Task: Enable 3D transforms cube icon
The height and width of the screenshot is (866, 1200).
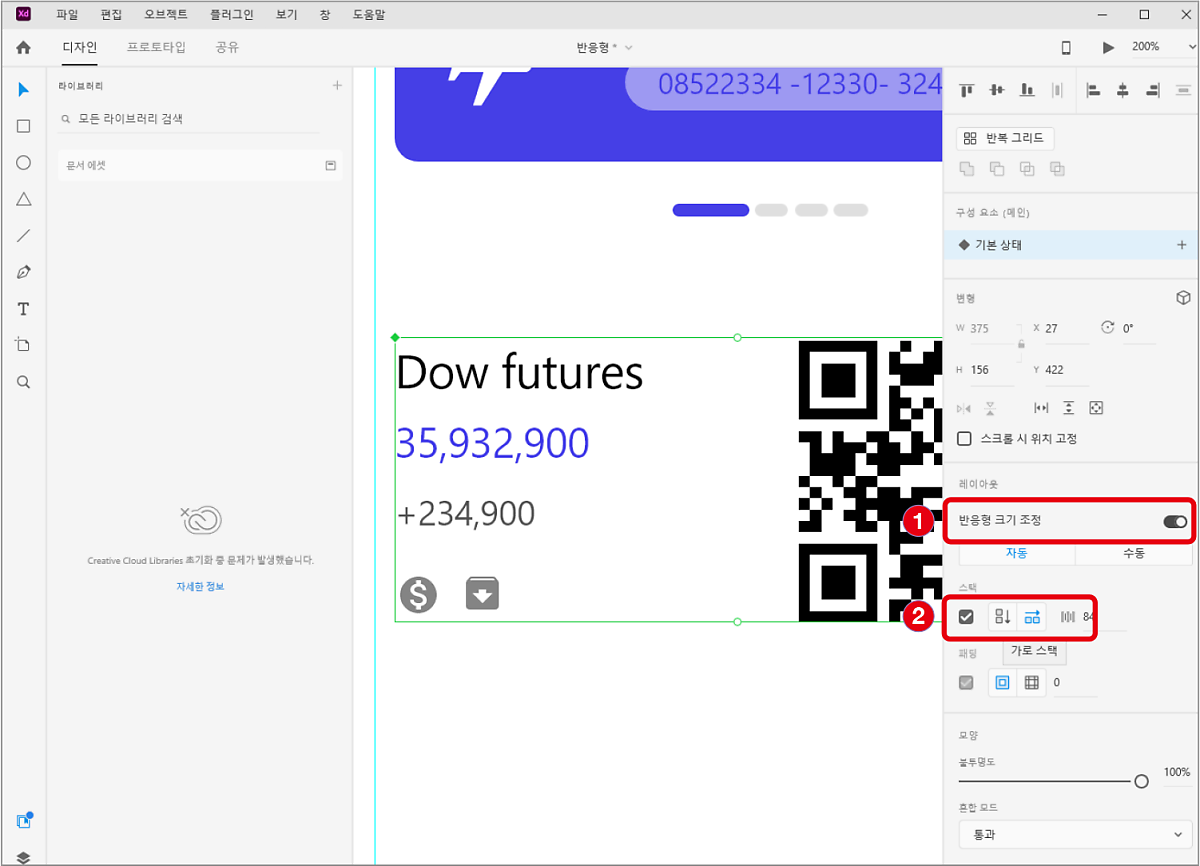Action: [1183, 298]
